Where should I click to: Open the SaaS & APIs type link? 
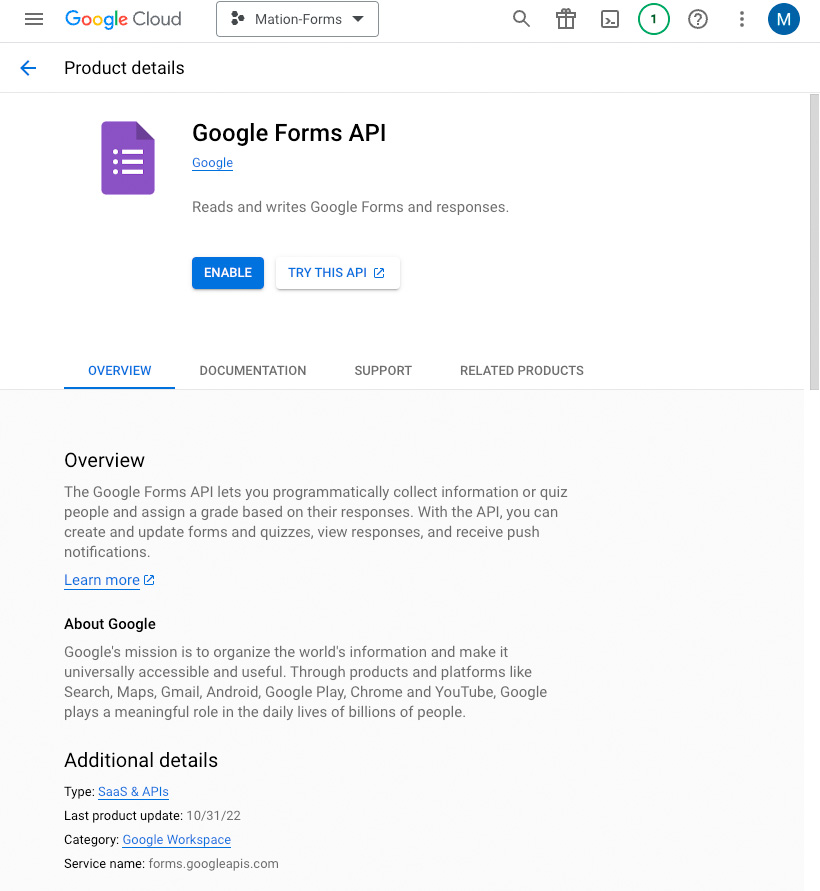tap(134, 792)
